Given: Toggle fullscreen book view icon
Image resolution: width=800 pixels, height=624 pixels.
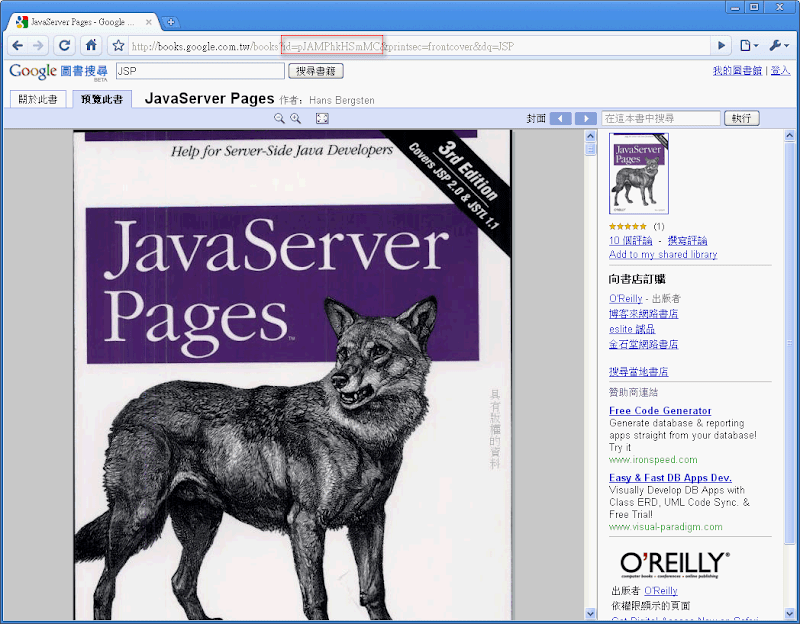Looking at the screenshot, I should pyautogui.click(x=322, y=118).
